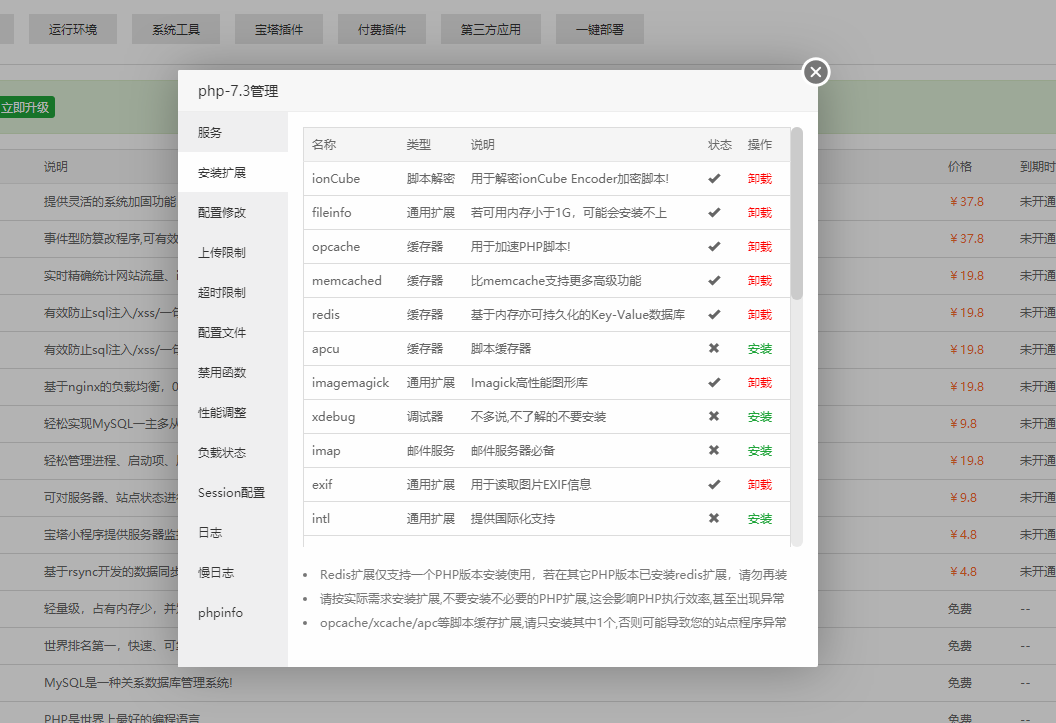Uninstall the ionCube extension
Screen dimensions: 1056x723
[x=760, y=178]
